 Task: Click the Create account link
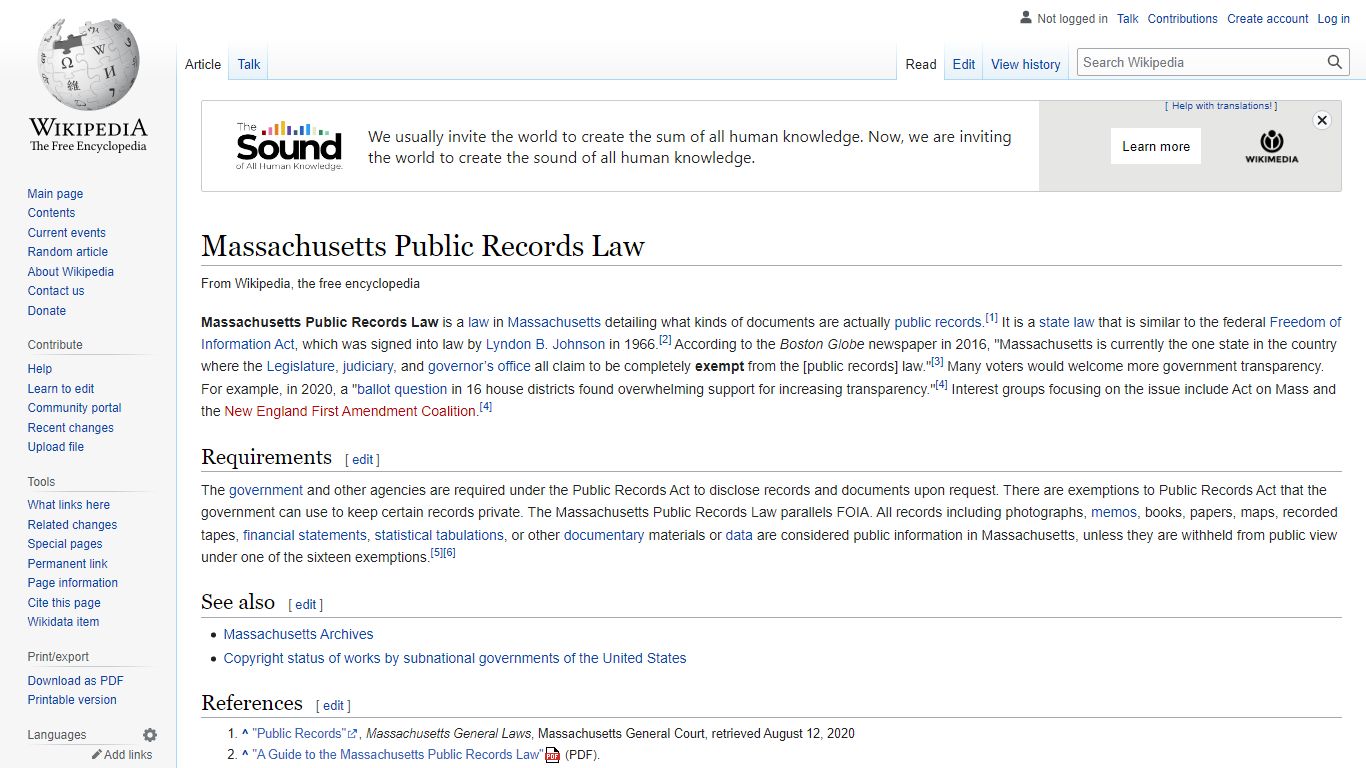(x=1268, y=19)
